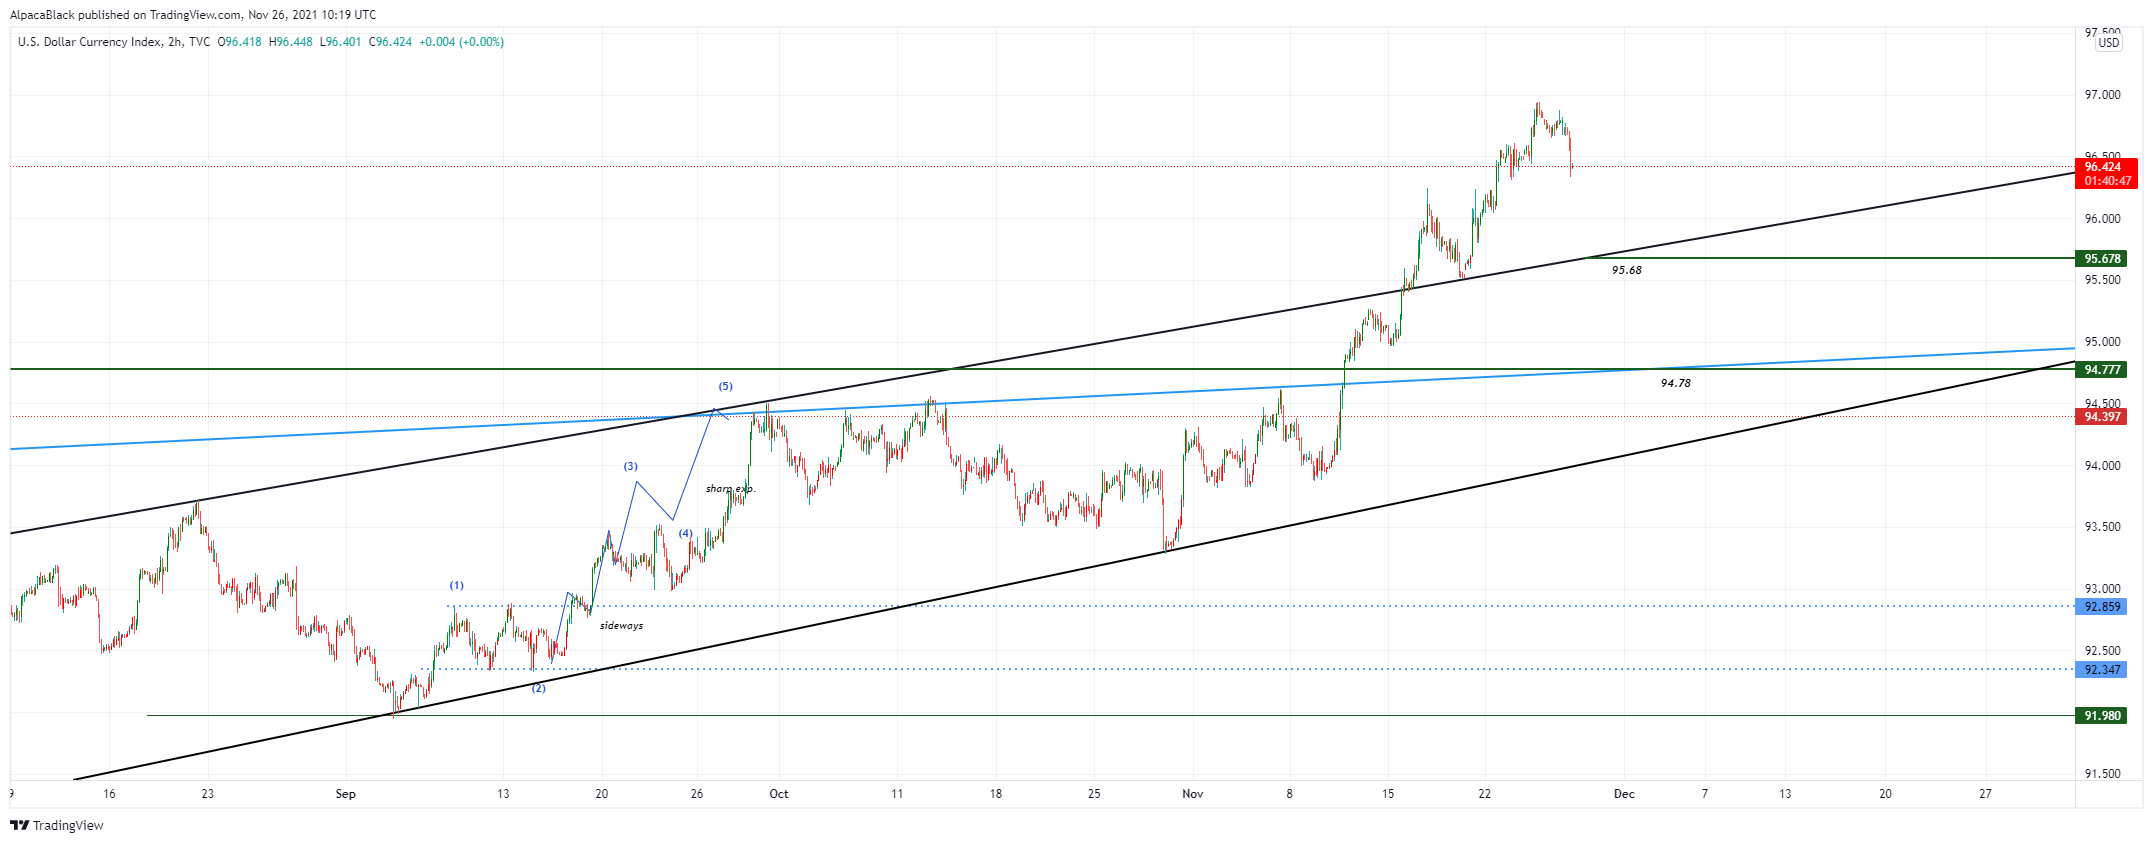Click the 94.78 annotation text
2153x843 pixels.
point(1676,383)
